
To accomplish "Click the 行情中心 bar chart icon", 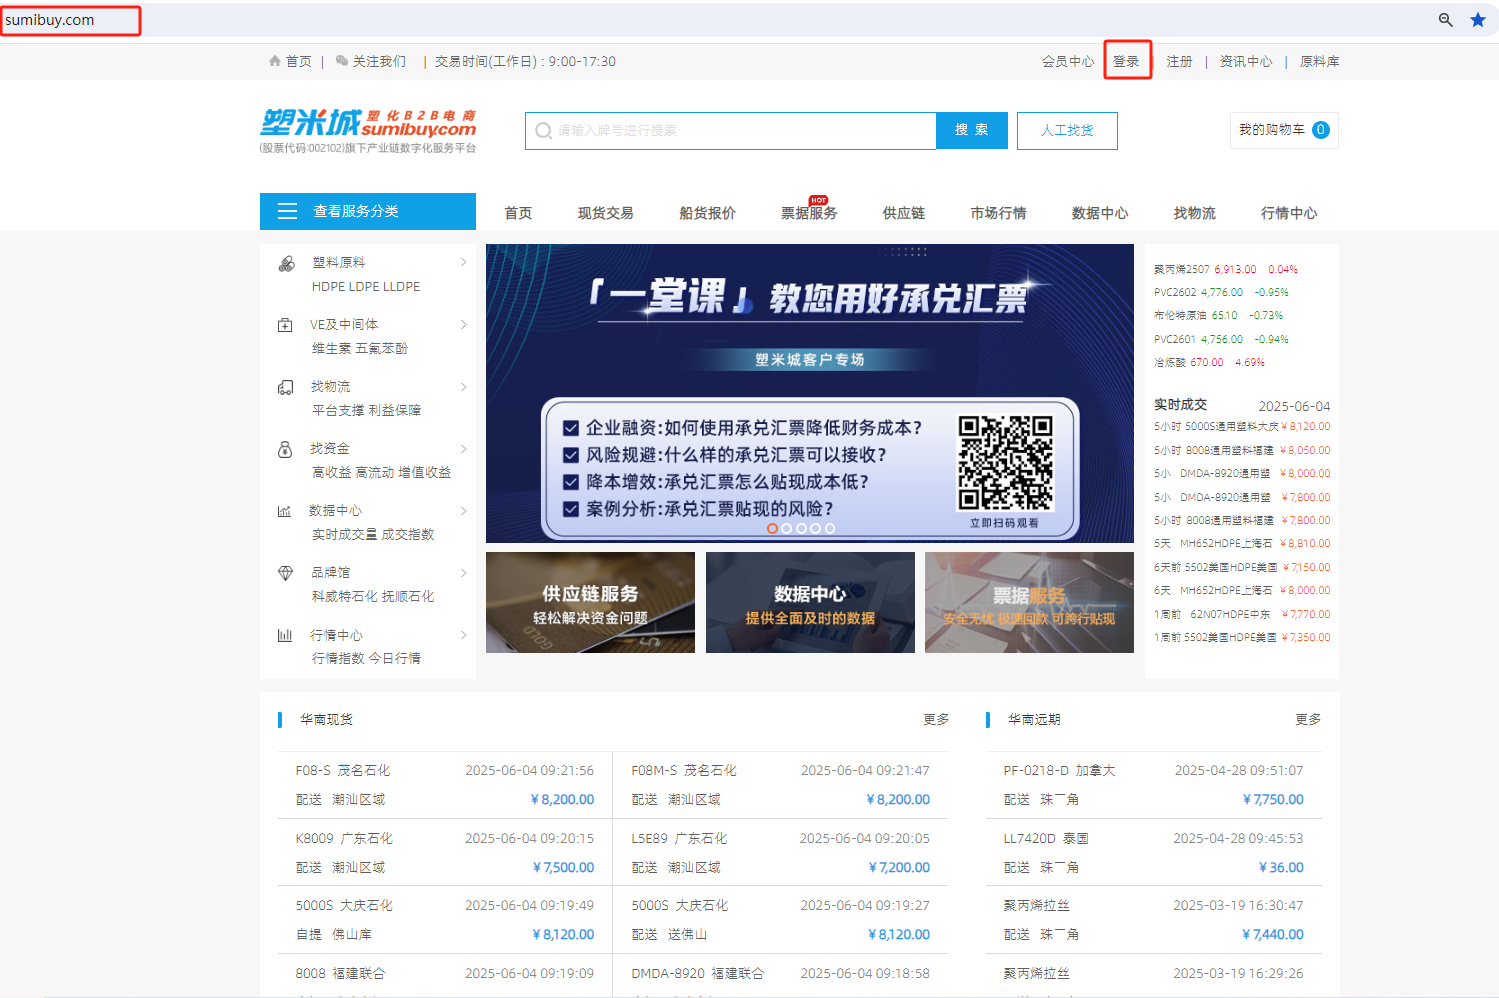I will tap(285, 635).
